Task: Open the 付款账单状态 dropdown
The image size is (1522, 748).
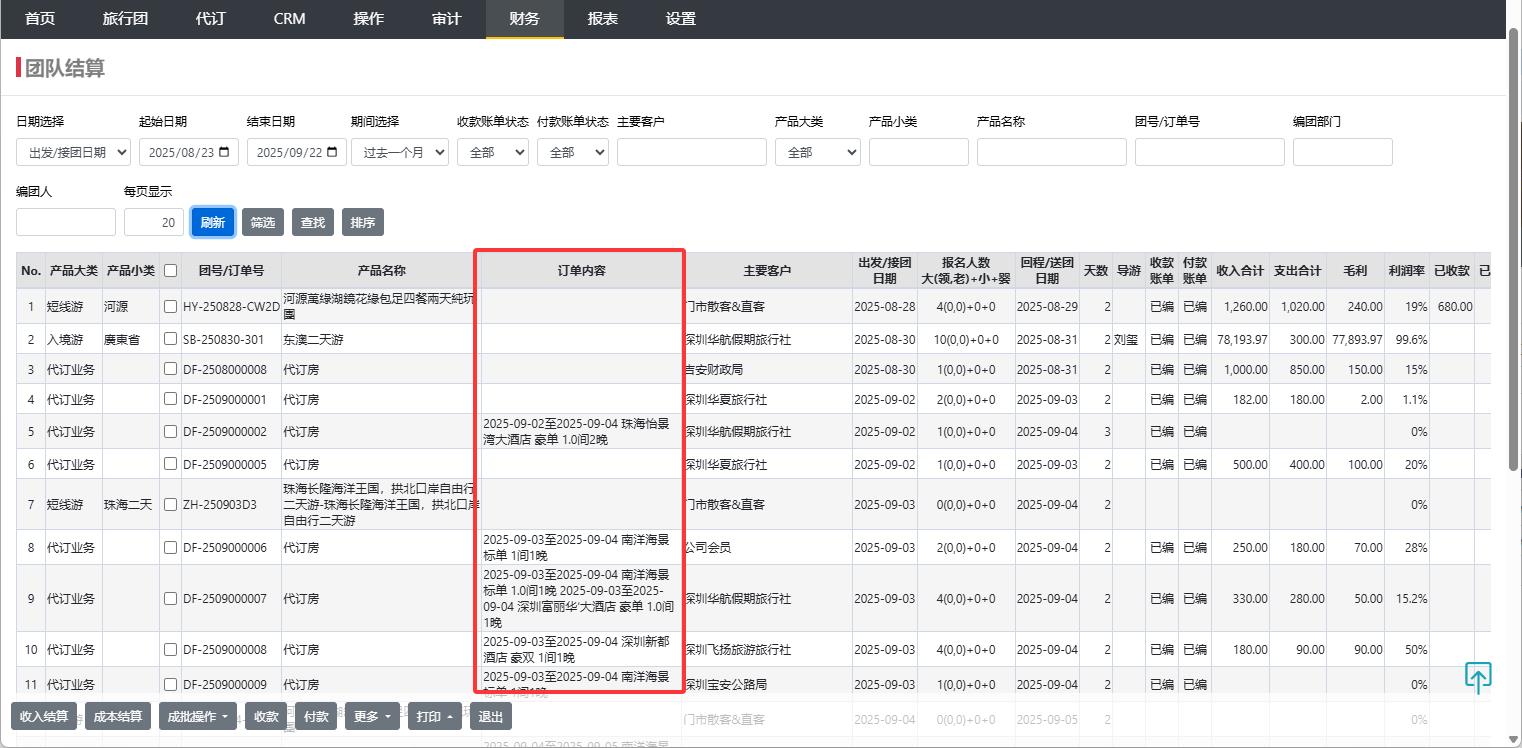Action: tap(573, 152)
